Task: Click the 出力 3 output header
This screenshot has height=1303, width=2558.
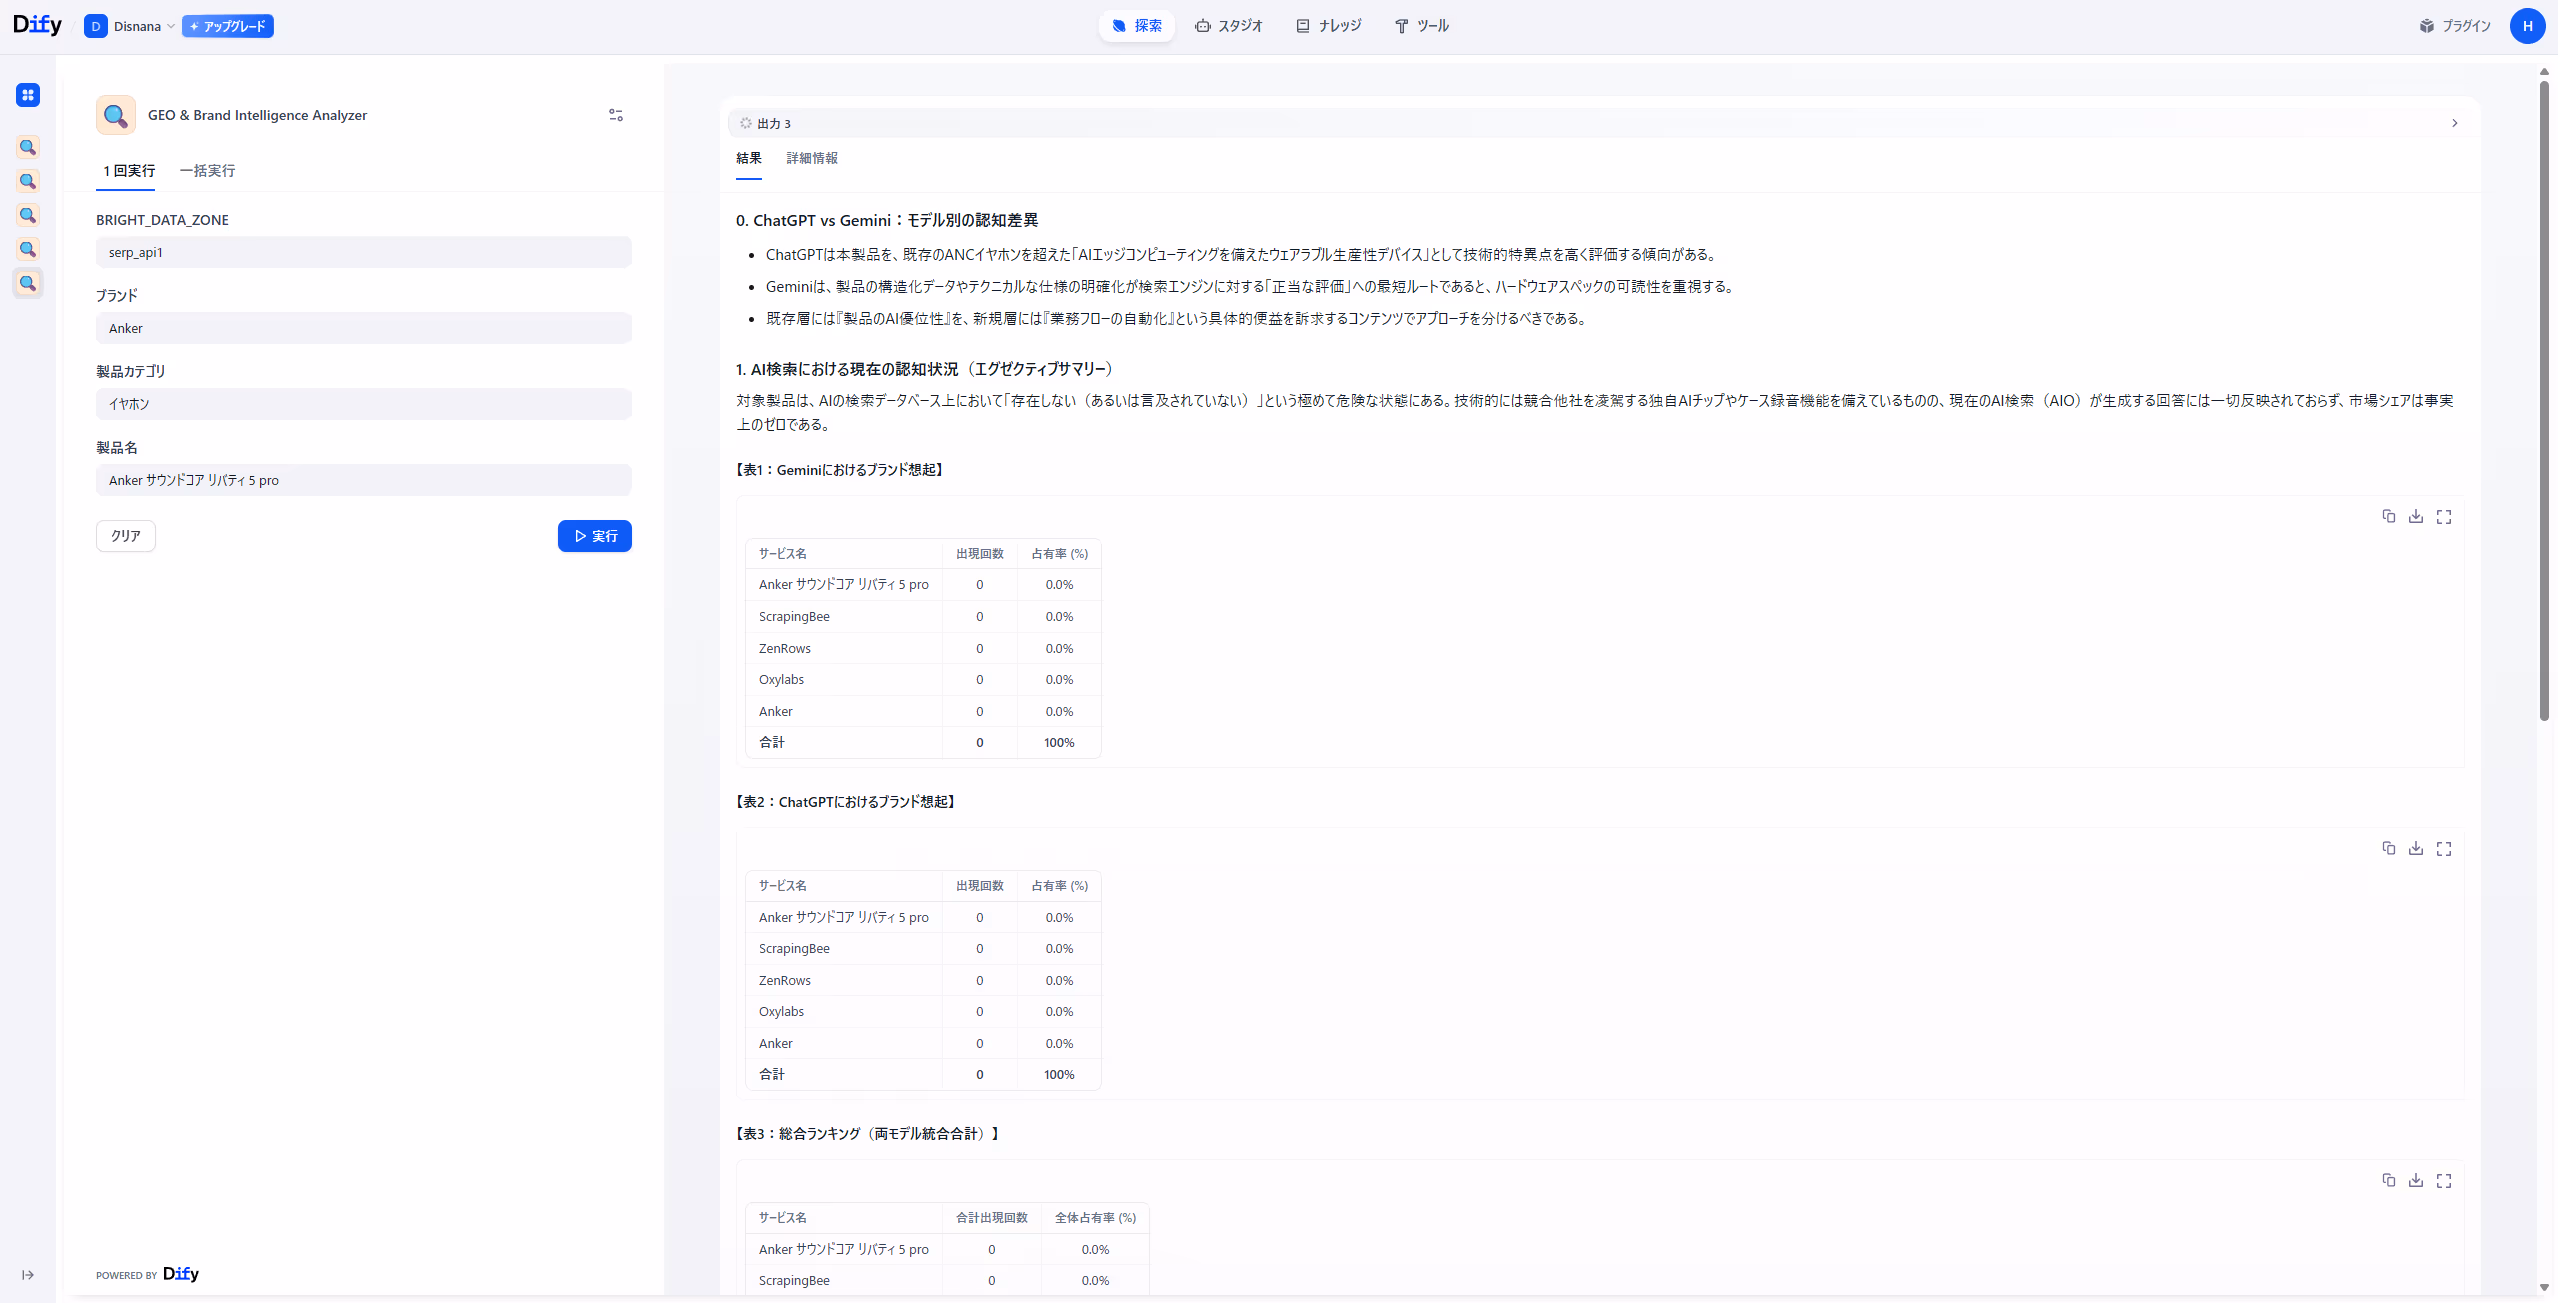Action: click(x=1600, y=123)
